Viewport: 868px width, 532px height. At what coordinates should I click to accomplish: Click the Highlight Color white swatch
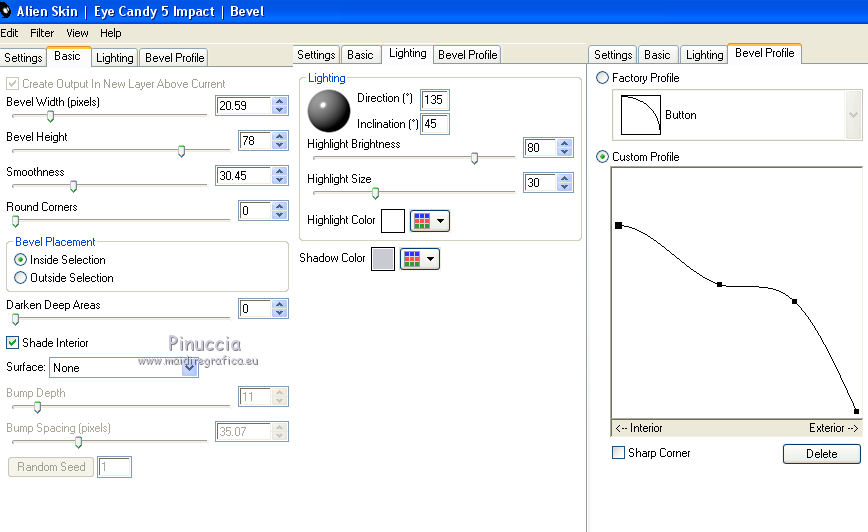392,221
